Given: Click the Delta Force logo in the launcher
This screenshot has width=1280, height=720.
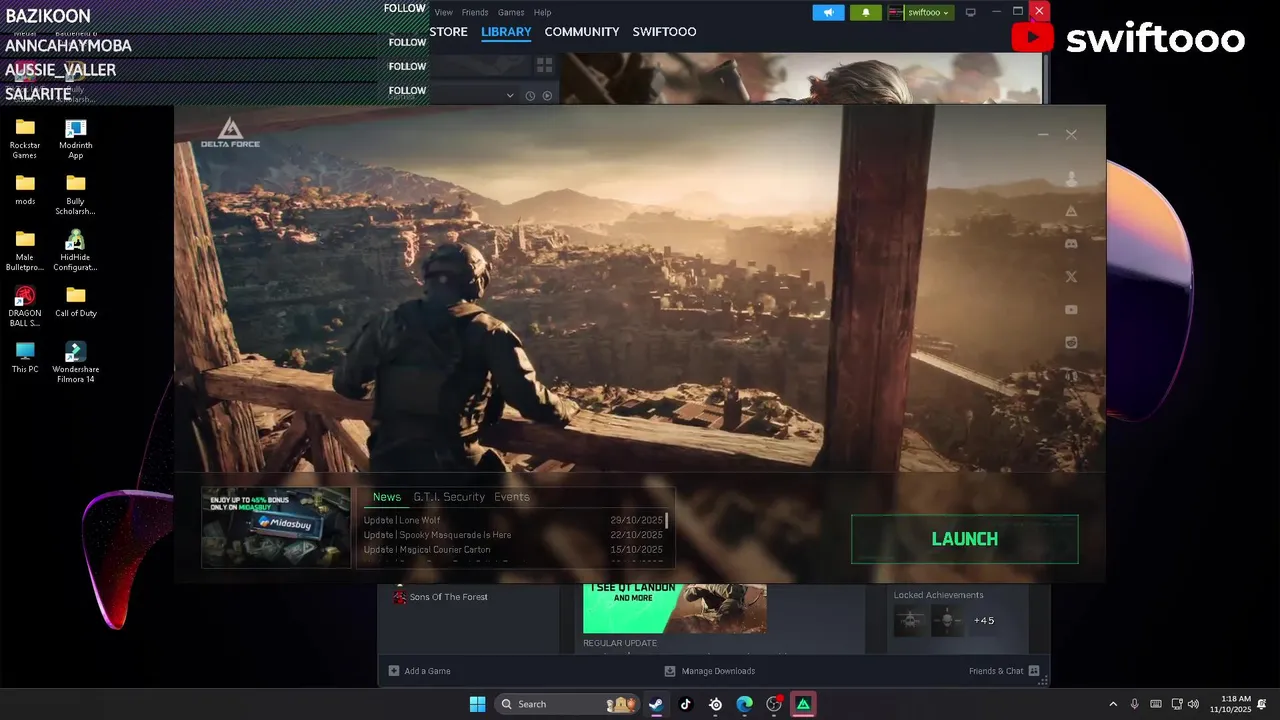Looking at the screenshot, I should (x=230, y=133).
